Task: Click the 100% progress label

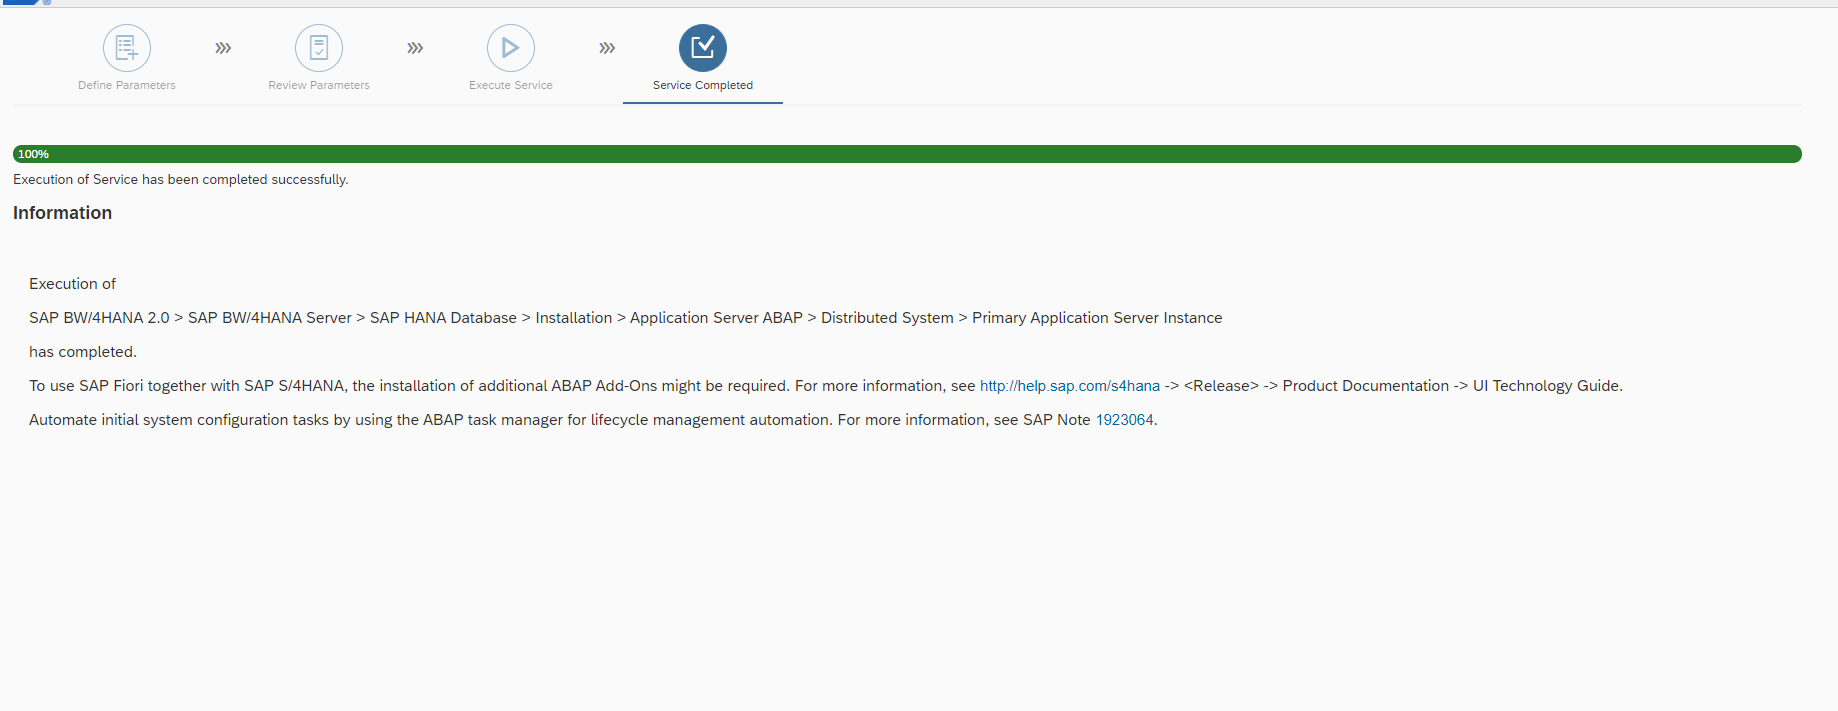Action: tap(33, 154)
